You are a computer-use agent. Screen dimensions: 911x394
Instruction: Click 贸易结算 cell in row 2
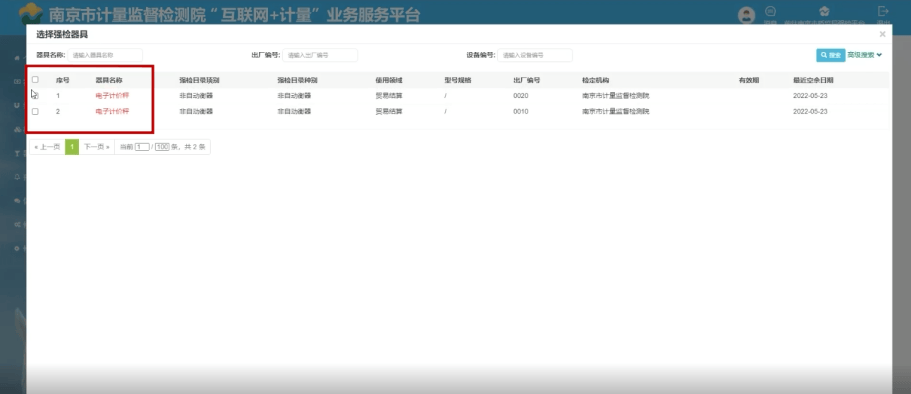point(389,111)
